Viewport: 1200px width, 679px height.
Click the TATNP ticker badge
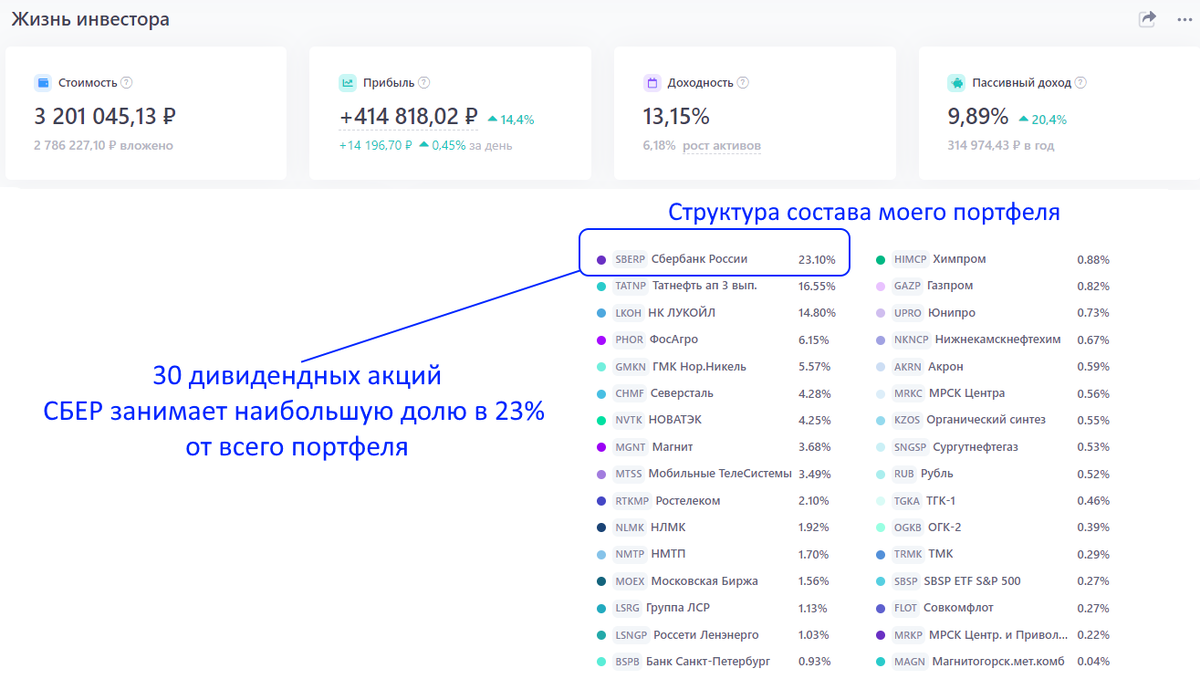click(x=631, y=286)
